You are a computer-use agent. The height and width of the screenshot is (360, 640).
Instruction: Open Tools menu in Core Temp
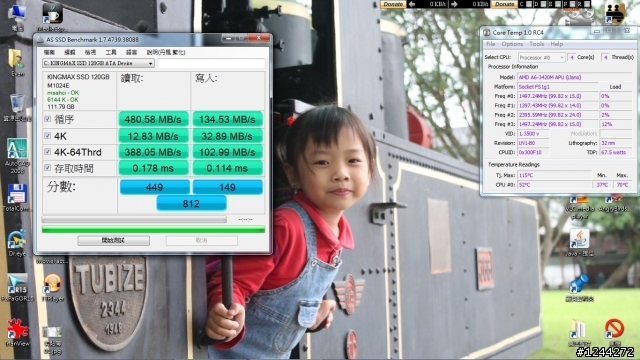coord(537,44)
